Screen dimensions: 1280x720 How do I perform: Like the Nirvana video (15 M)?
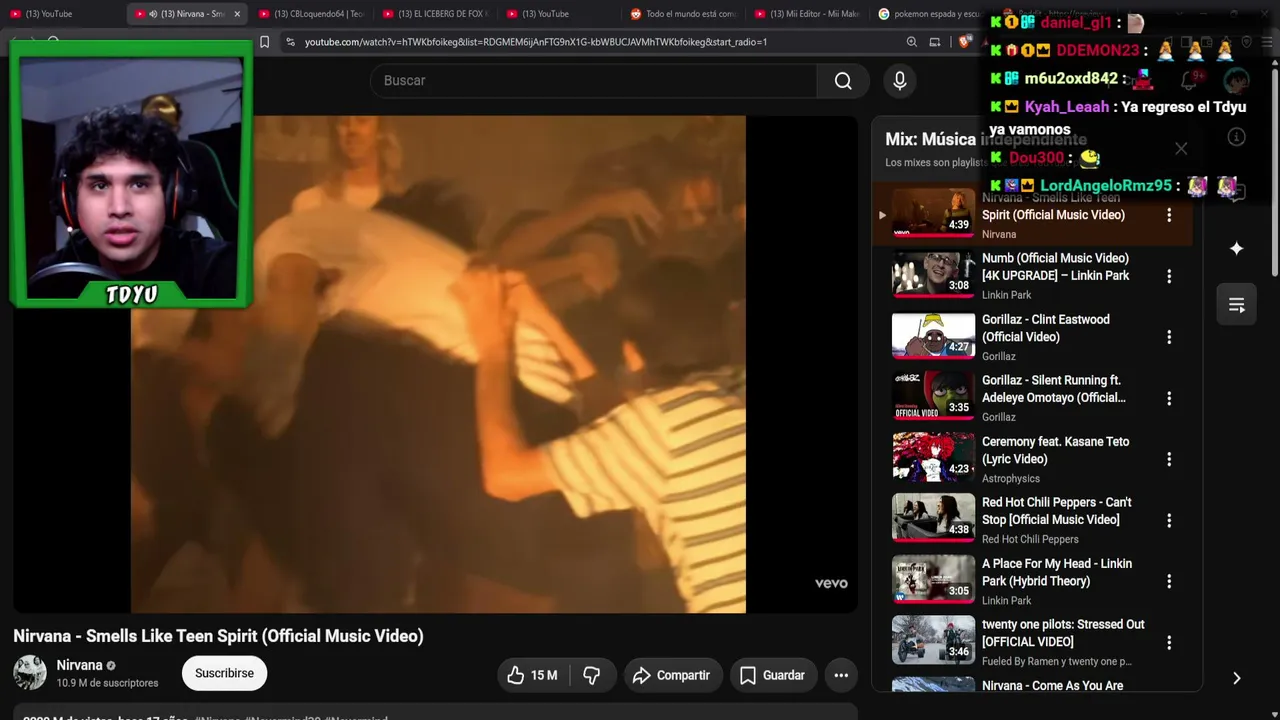click(532, 675)
